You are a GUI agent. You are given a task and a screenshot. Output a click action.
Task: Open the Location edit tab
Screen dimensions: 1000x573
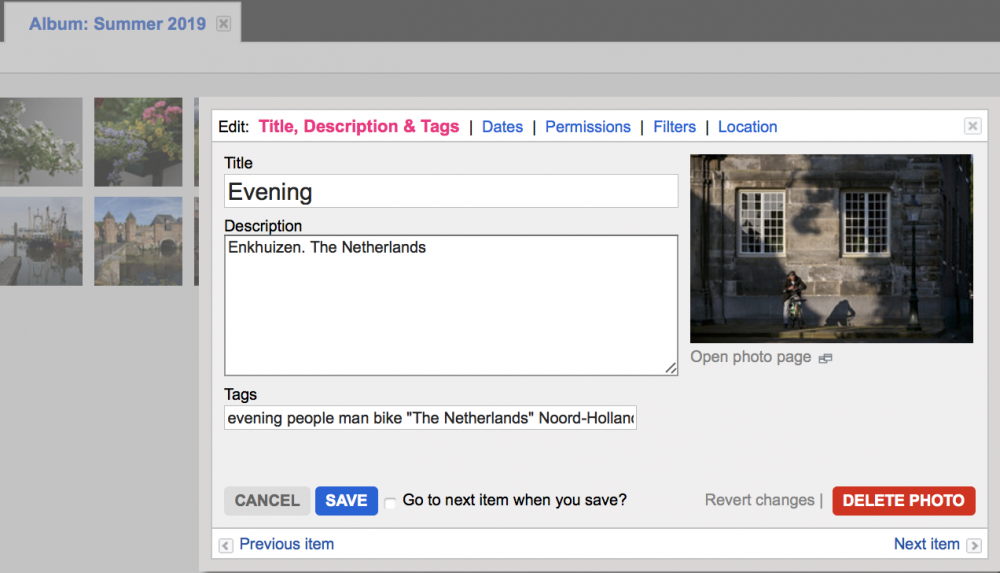point(747,127)
